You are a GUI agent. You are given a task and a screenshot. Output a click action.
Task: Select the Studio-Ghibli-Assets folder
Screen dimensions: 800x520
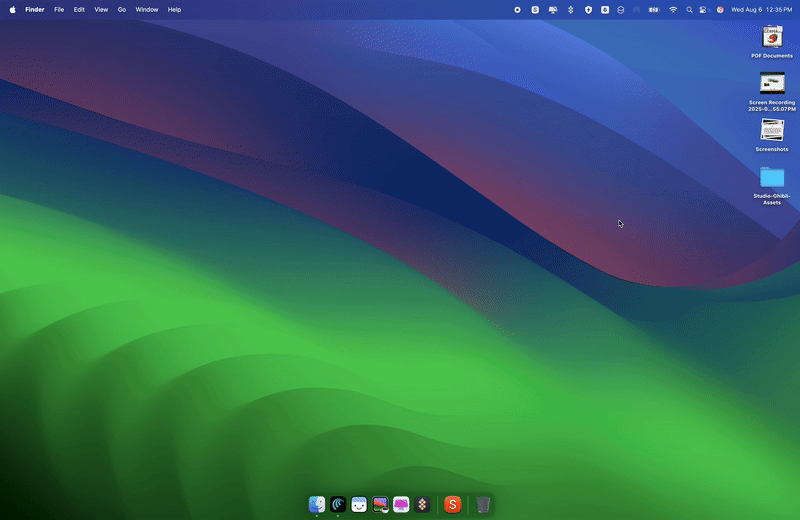pyautogui.click(x=772, y=178)
